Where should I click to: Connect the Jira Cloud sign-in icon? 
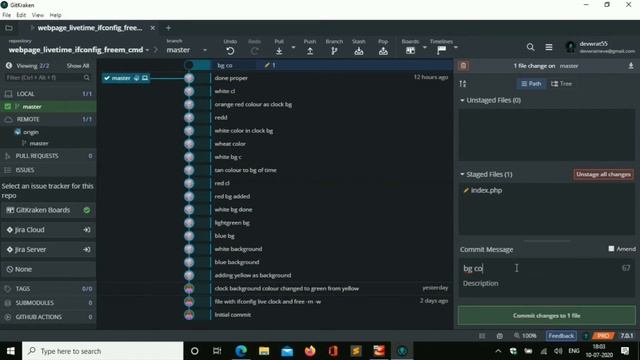(87, 230)
